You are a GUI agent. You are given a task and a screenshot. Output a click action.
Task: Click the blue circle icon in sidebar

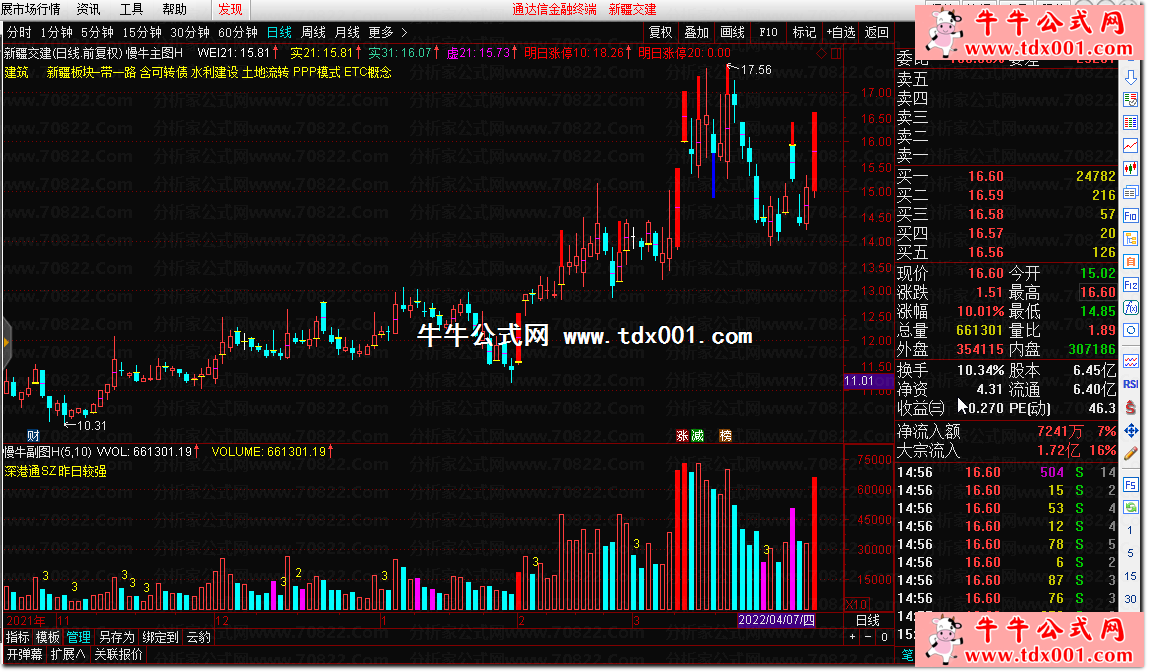point(1131,330)
